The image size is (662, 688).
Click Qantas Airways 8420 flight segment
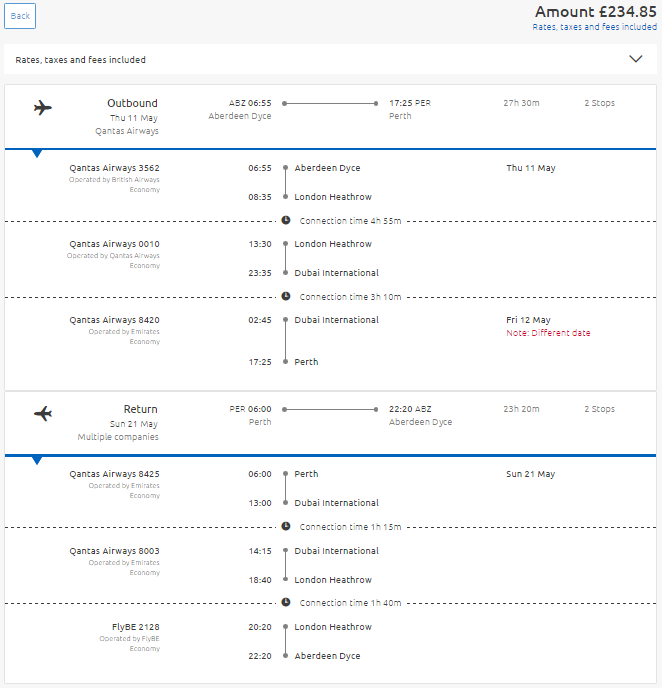(330, 340)
